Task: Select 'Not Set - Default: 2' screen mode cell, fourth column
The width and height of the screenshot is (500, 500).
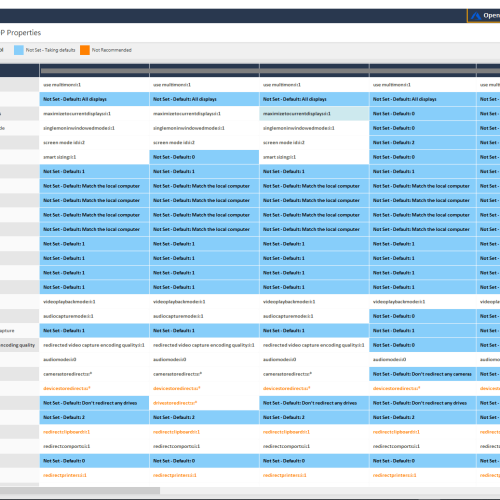Action: [423, 143]
